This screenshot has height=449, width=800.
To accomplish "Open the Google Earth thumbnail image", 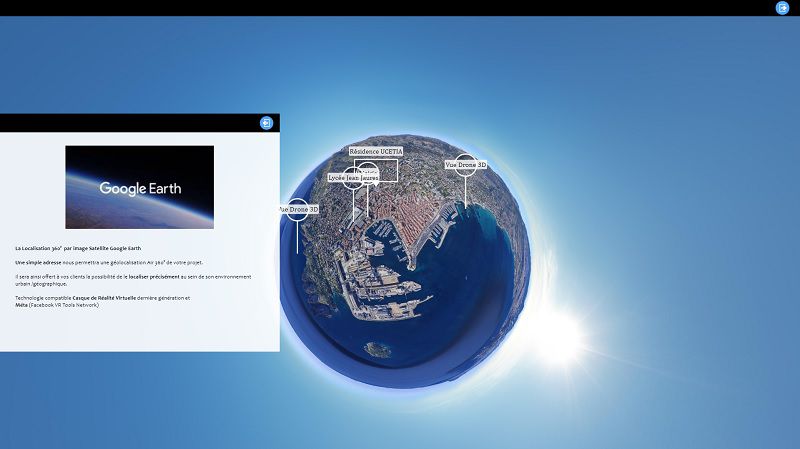I will click(x=139, y=187).
